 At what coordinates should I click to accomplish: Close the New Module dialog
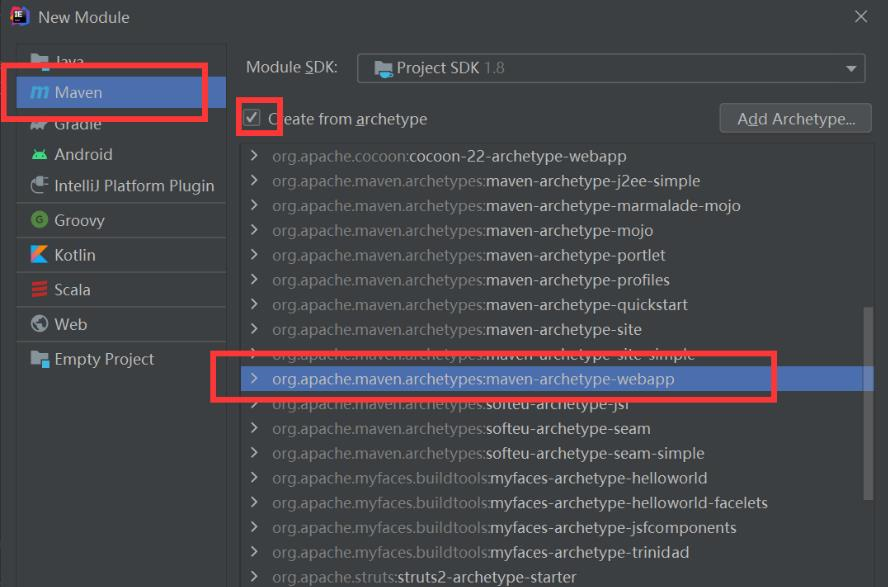pos(861,16)
